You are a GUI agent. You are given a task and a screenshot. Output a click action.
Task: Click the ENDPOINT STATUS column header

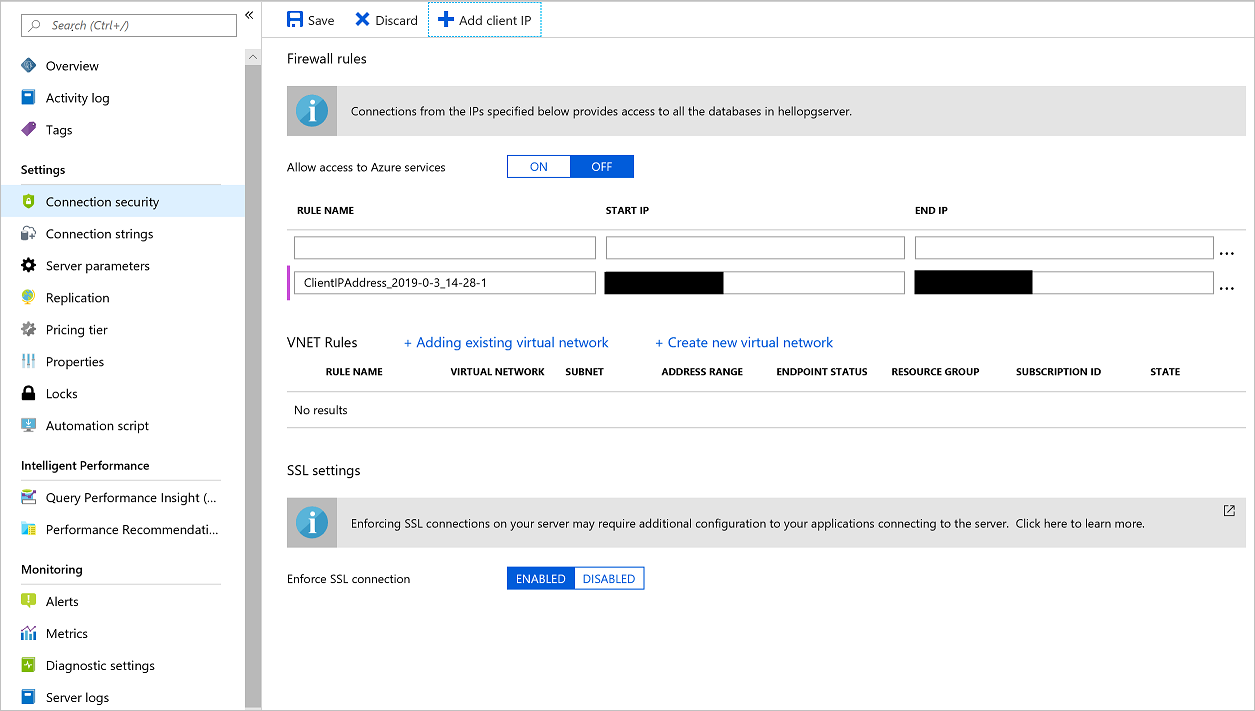tap(822, 372)
